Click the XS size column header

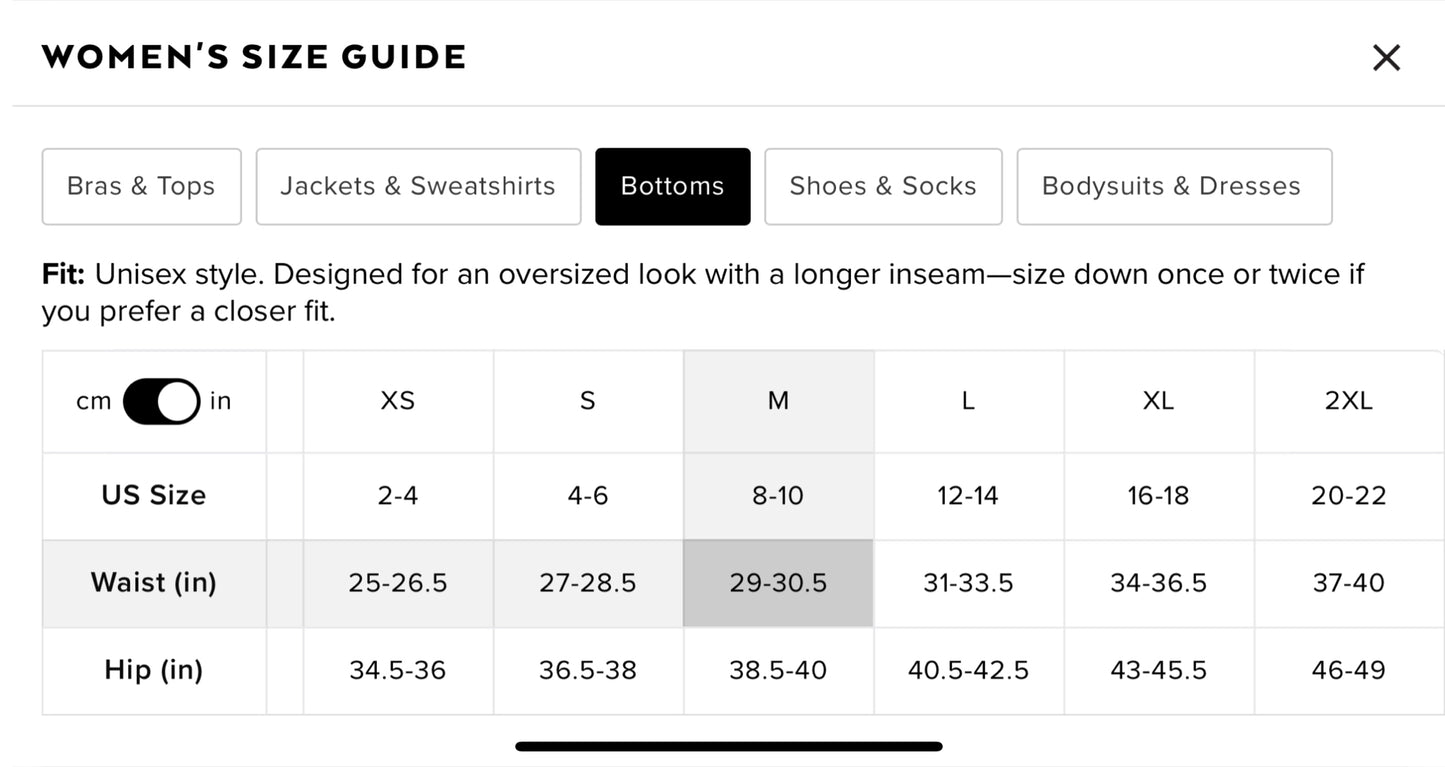(397, 401)
